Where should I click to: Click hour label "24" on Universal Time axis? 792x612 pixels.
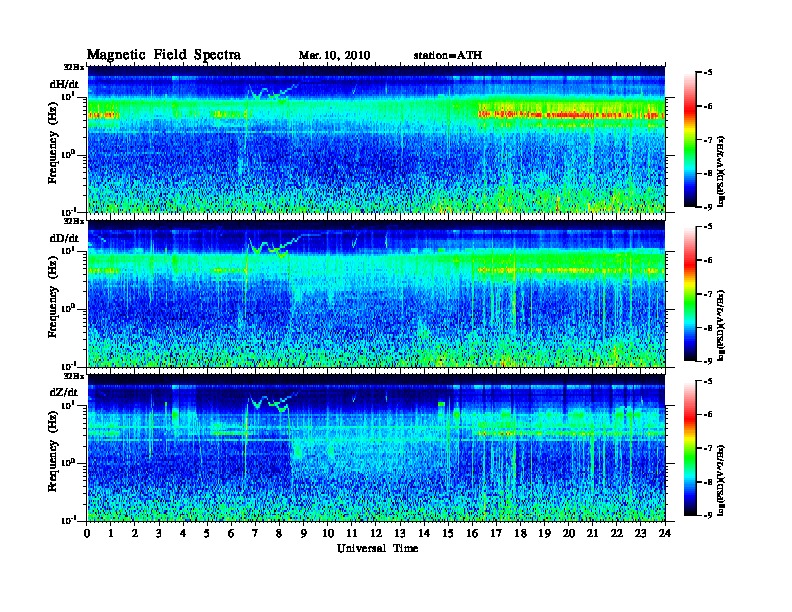(665, 533)
